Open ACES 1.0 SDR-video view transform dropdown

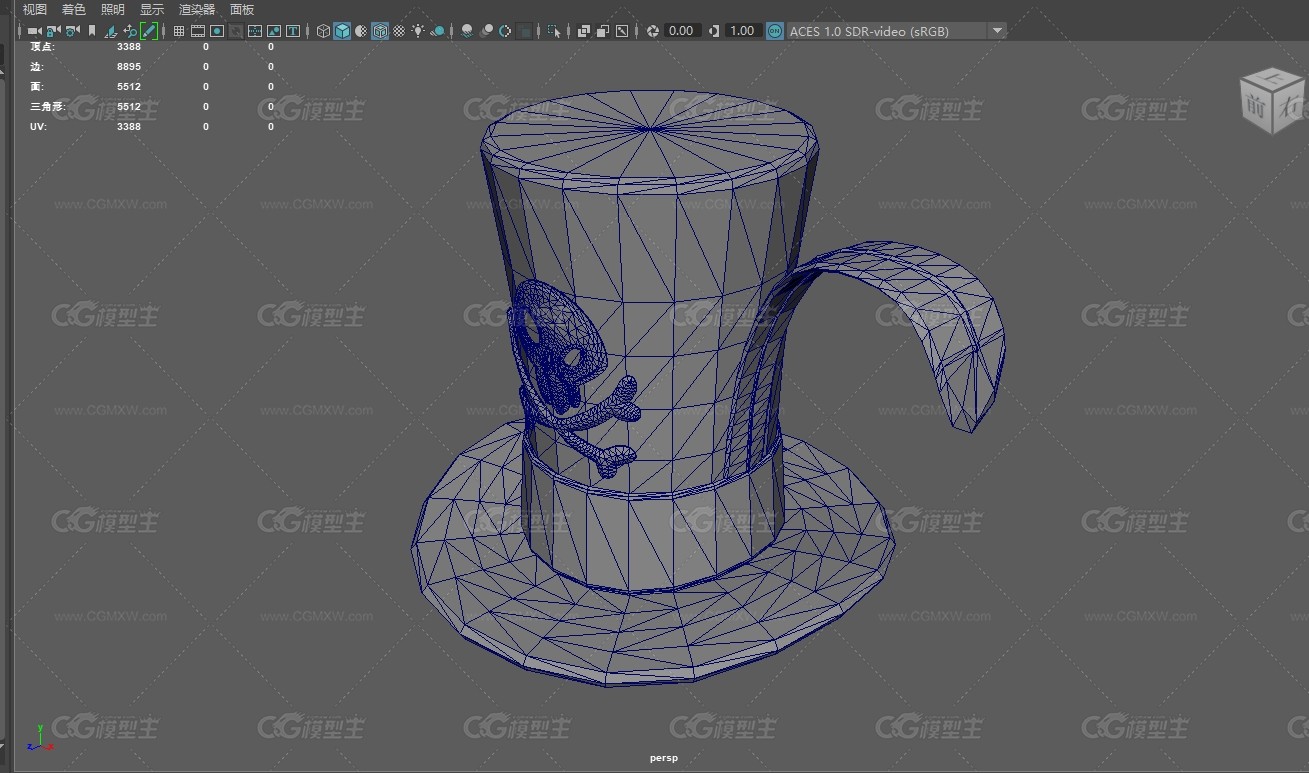896,31
